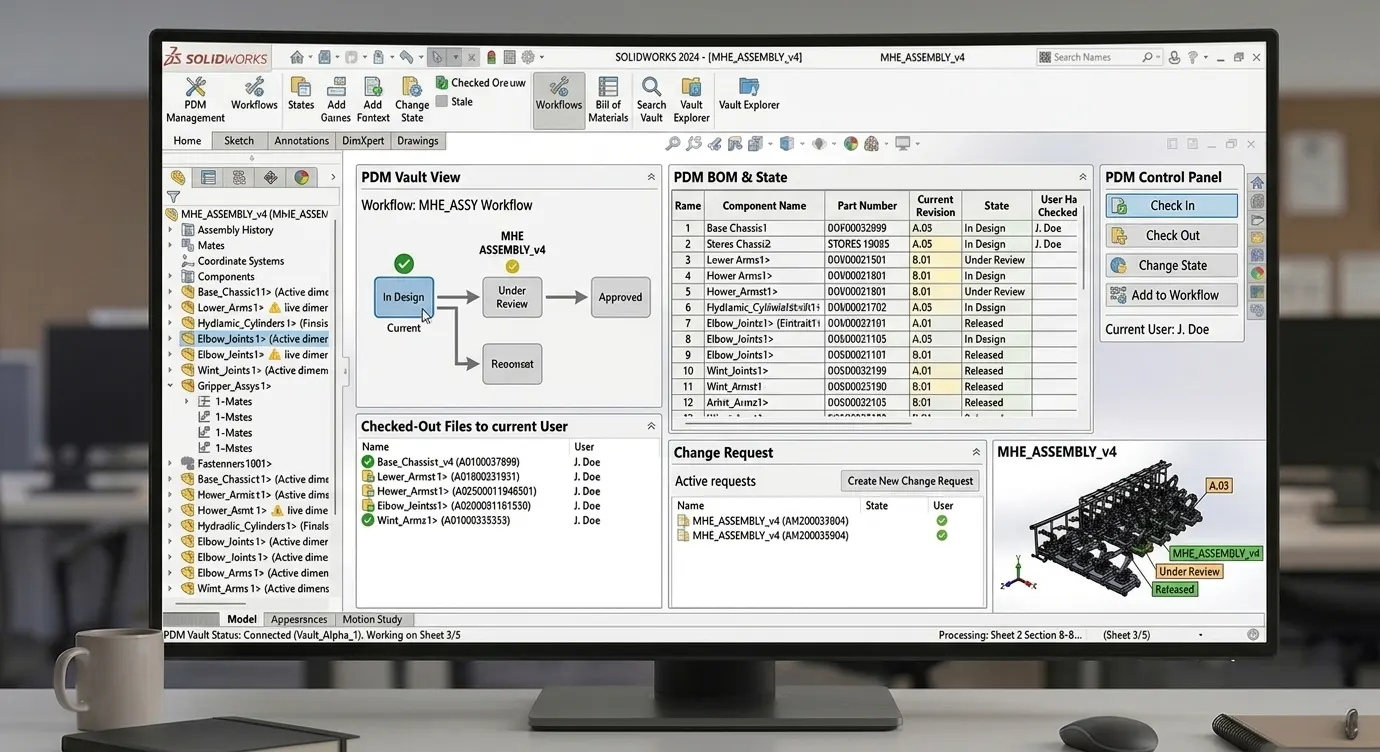Expand the Components tree node

170,277
